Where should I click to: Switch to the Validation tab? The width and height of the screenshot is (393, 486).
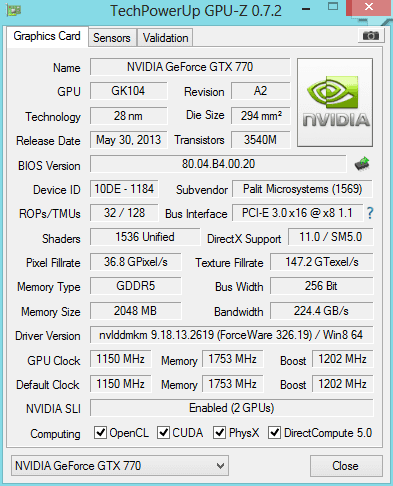click(x=165, y=38)
